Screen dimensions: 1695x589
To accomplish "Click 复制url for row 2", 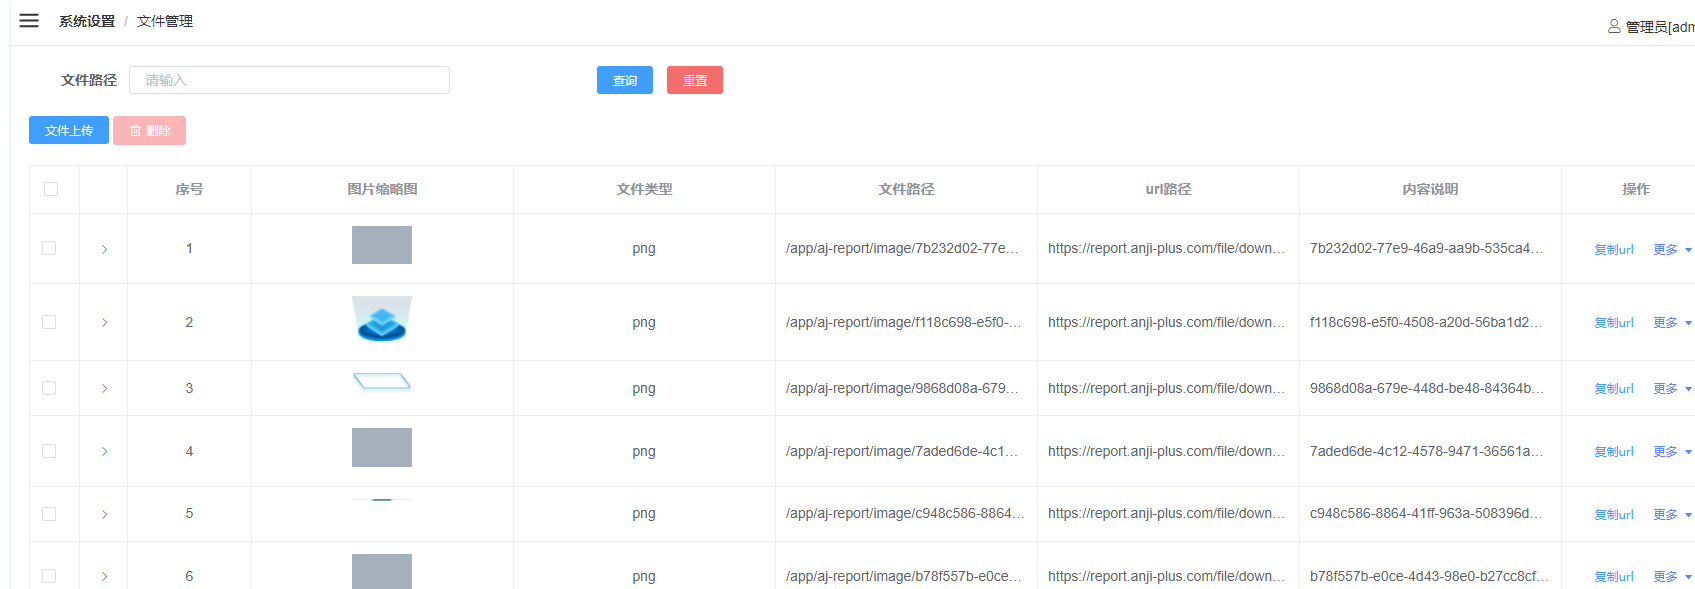I will [1614, 323].
